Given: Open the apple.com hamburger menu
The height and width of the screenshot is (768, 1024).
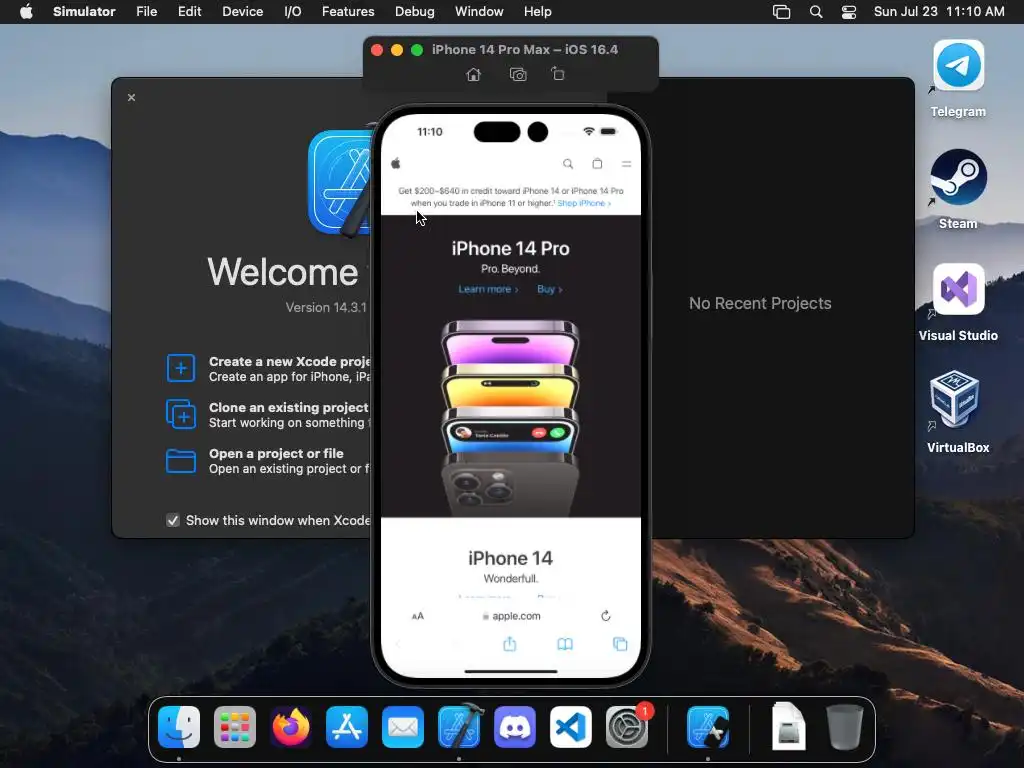Looking at the screenshot, I should click(626, 164).
